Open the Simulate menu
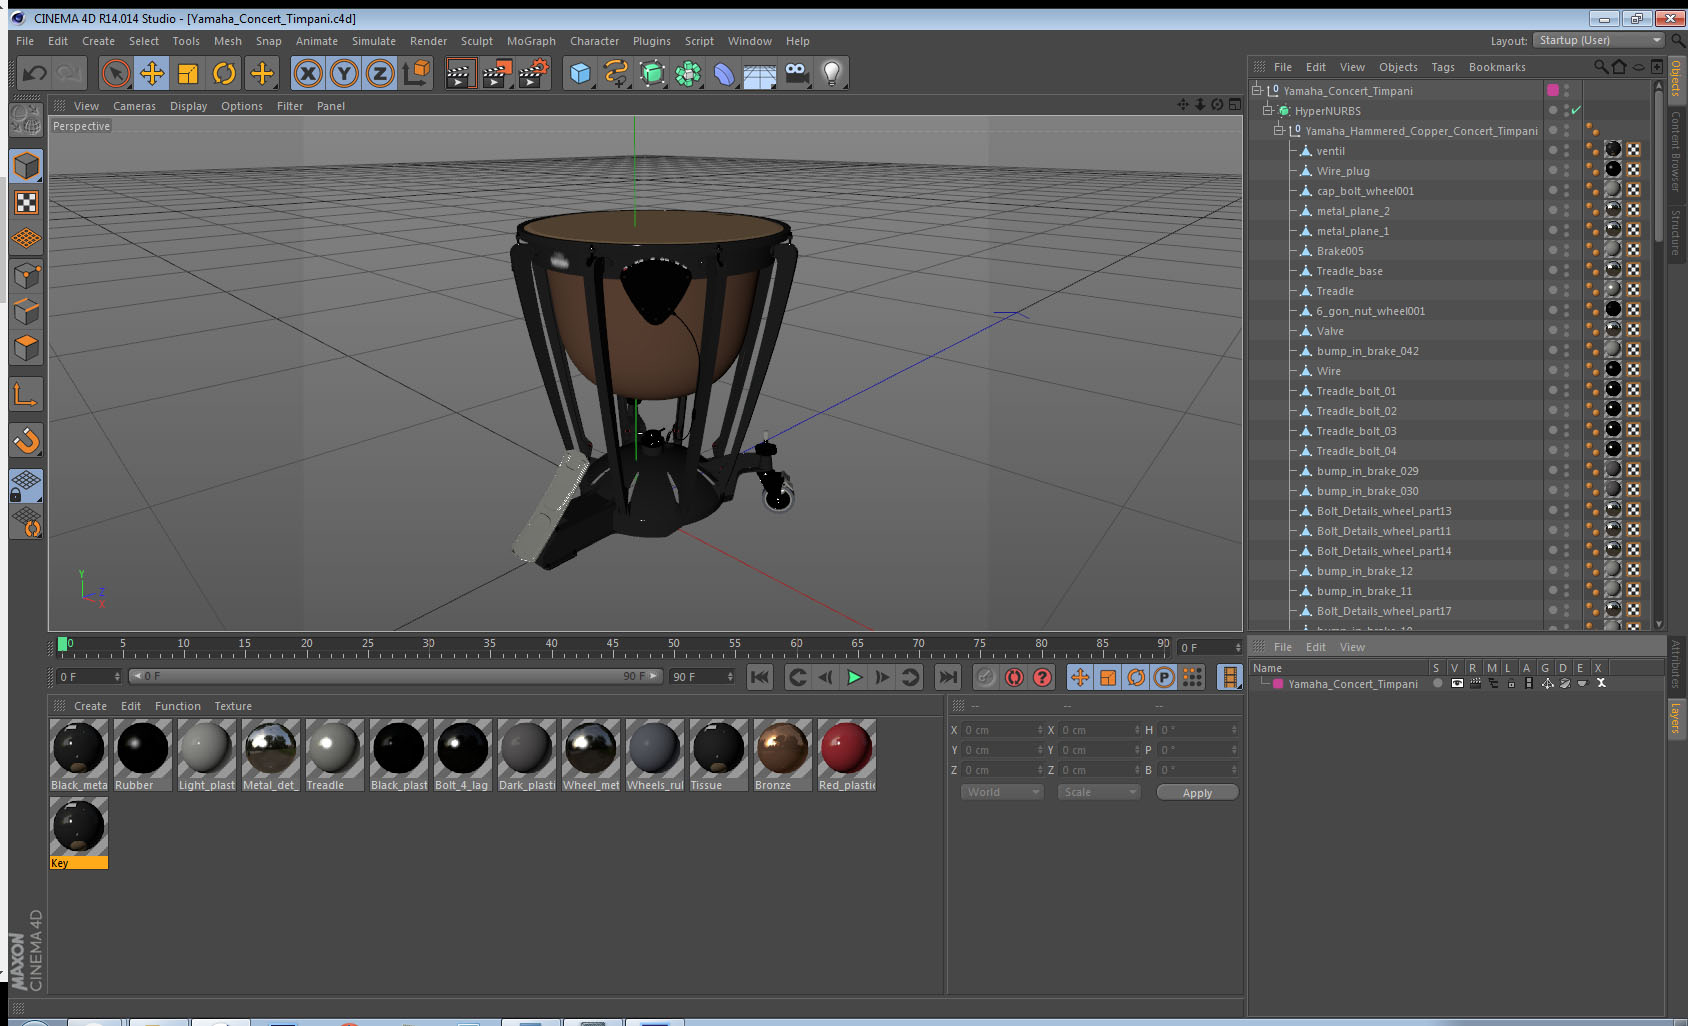The height and width of the screenshot is (1026, 1688). 374,41
